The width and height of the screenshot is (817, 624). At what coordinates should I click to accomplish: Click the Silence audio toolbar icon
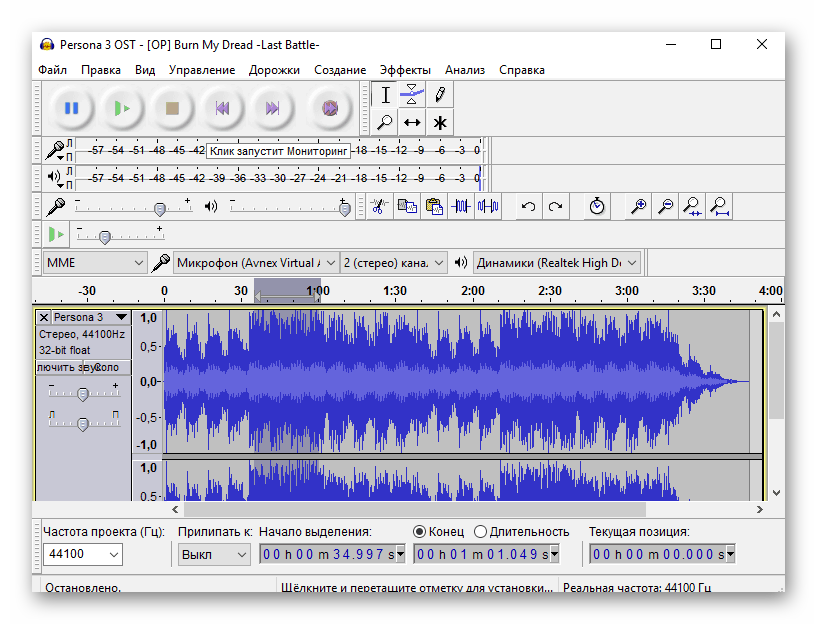coord(487,207)
